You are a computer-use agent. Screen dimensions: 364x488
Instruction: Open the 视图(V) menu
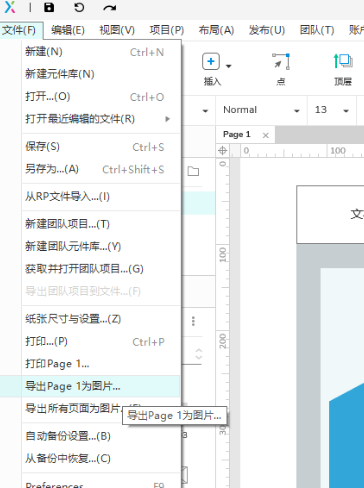tap(117, 30)
